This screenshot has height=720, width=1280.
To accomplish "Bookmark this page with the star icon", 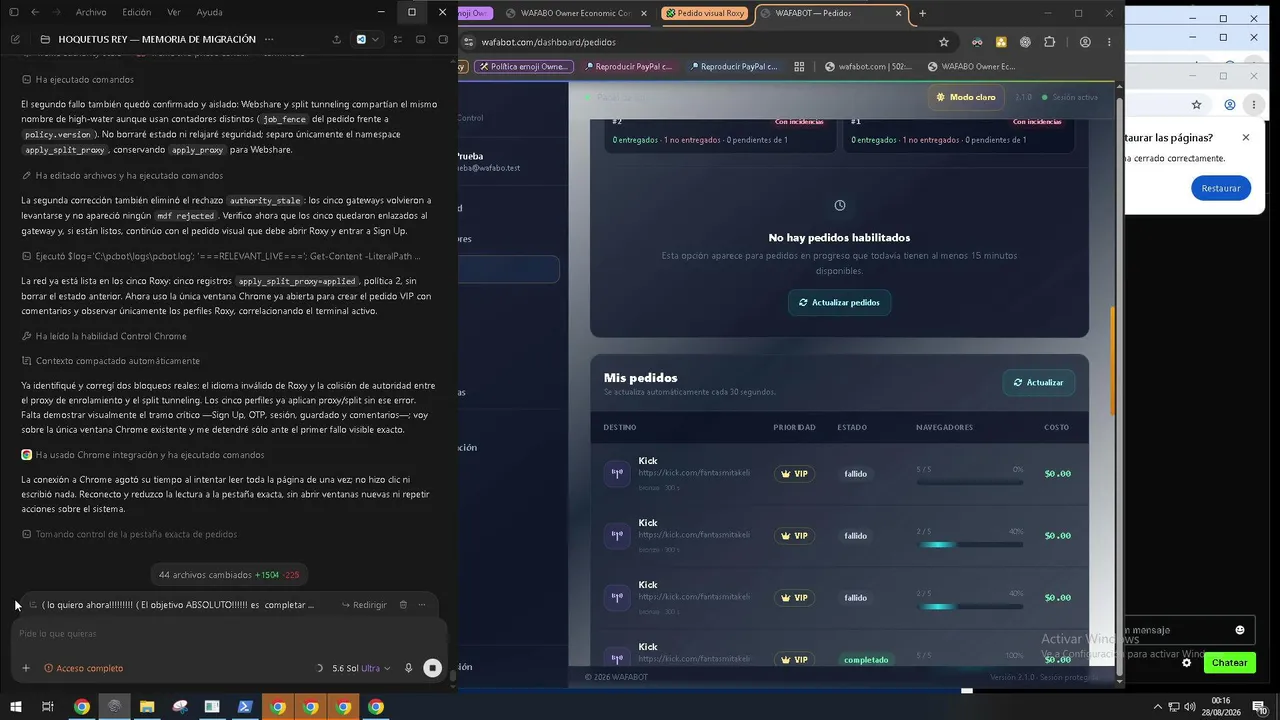I will point(943,42).
